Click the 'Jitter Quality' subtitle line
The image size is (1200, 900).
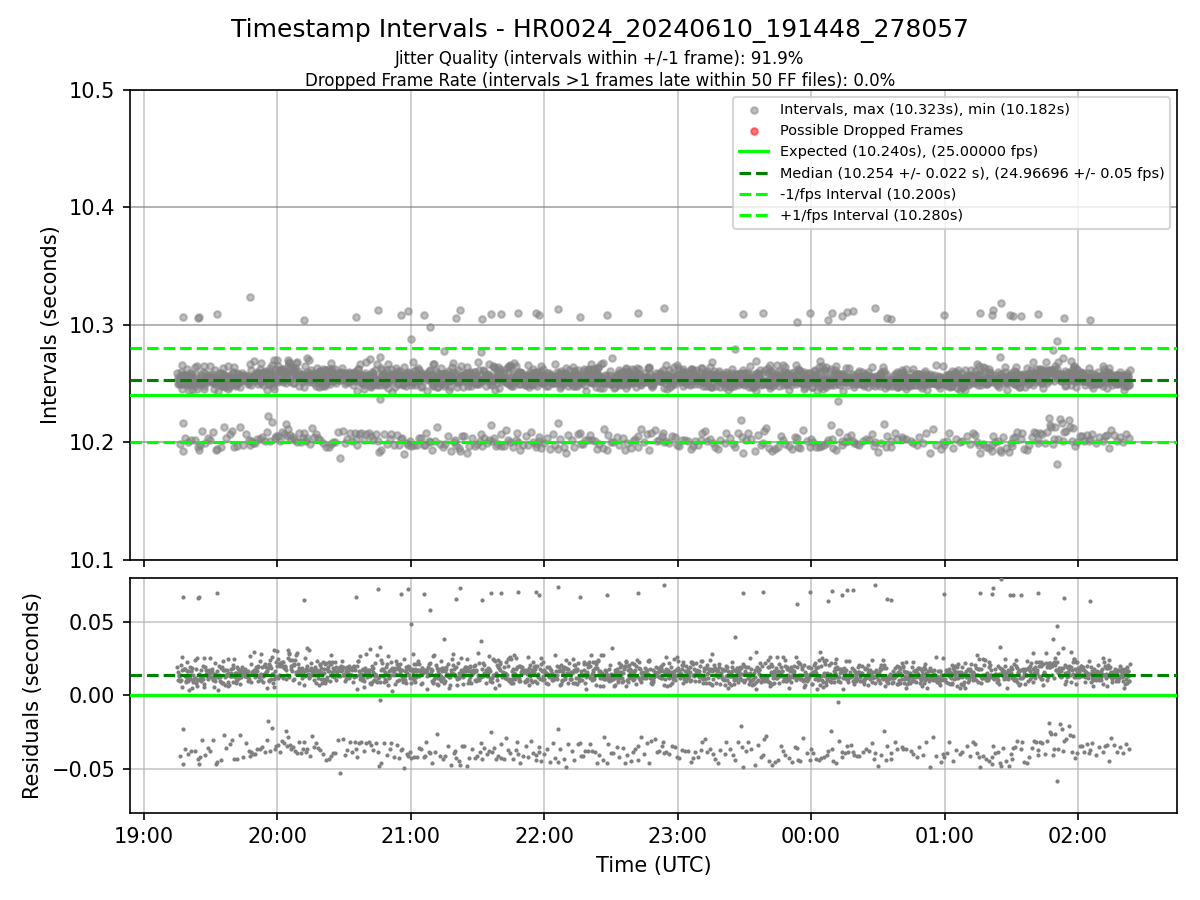tap(599, 59)
